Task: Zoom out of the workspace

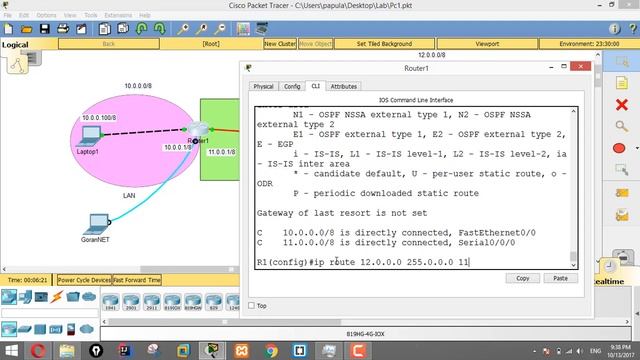Action: [x=220, y=29]
